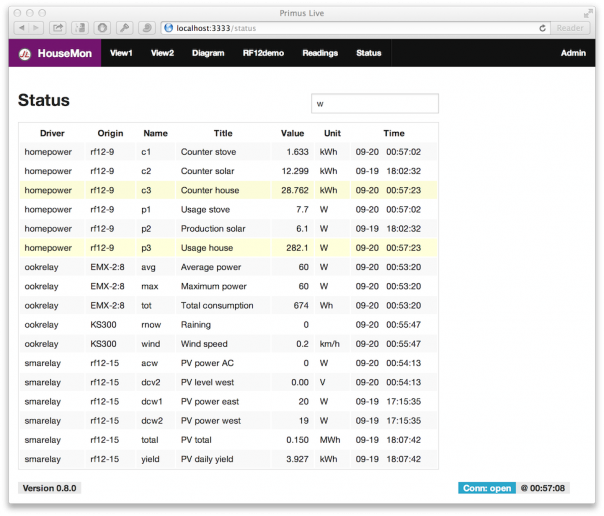
Task: Open the RF12demo tab
Action: click(x=263, y=53)
